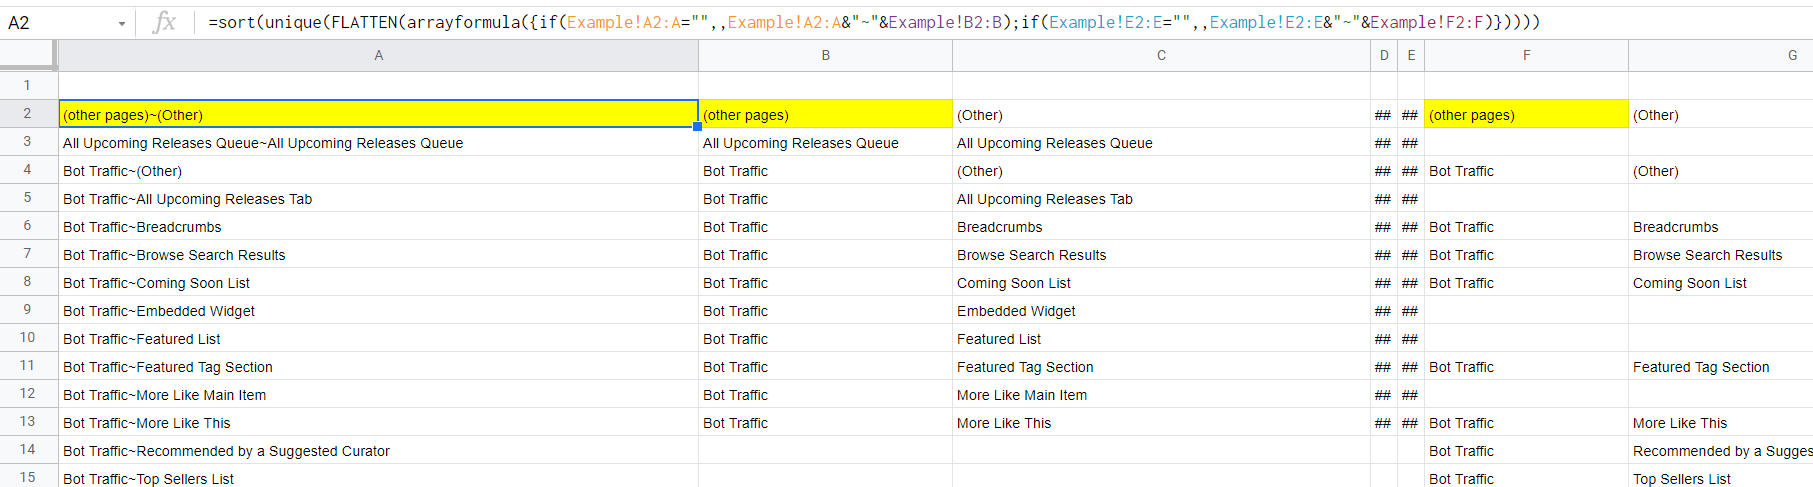Click the select-all corner box
This screenshot has height=487, width=1813.
pyautogui.click(x=28, y=55)
